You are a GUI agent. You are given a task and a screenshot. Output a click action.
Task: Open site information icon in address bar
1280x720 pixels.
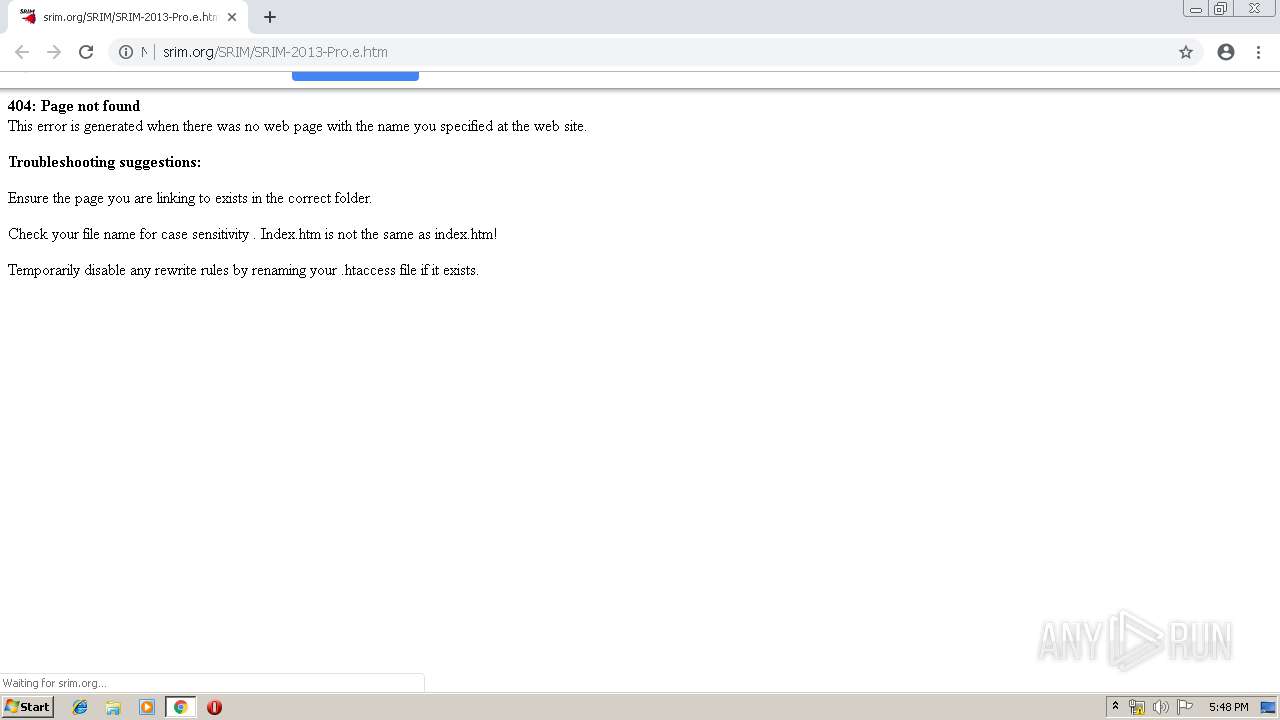126,52
